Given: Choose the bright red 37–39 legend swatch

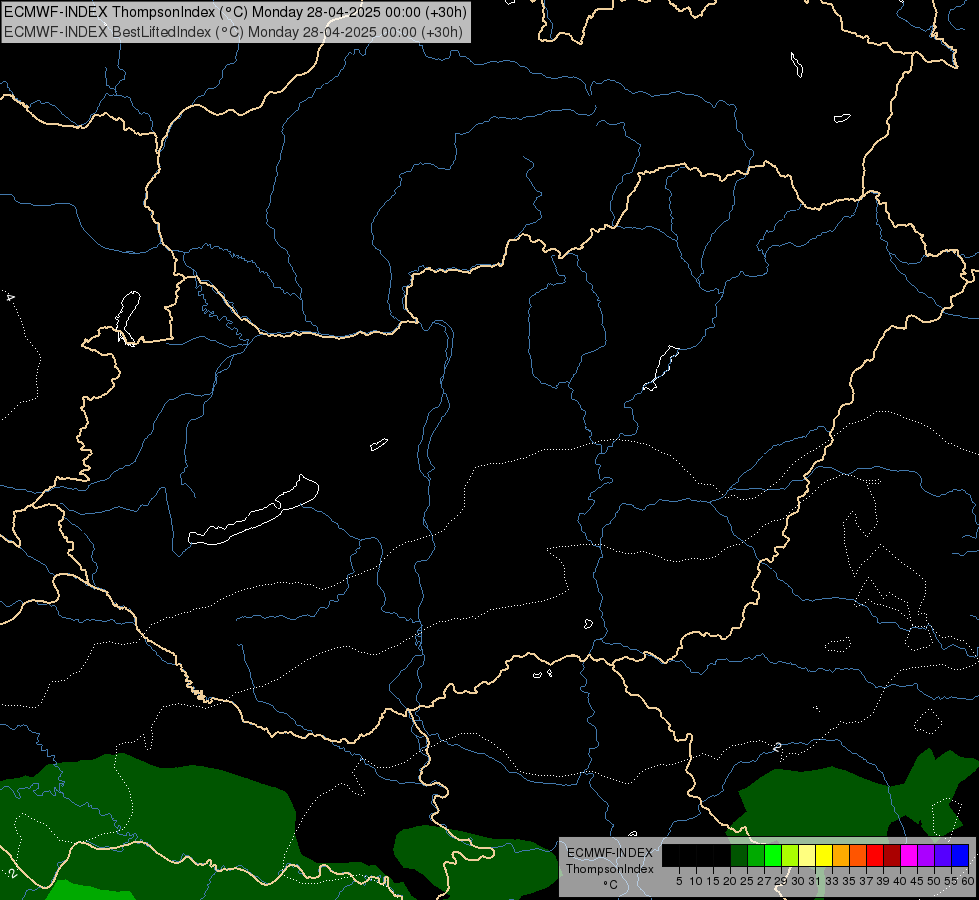Looking at the screenshot, I should point(875,855).
